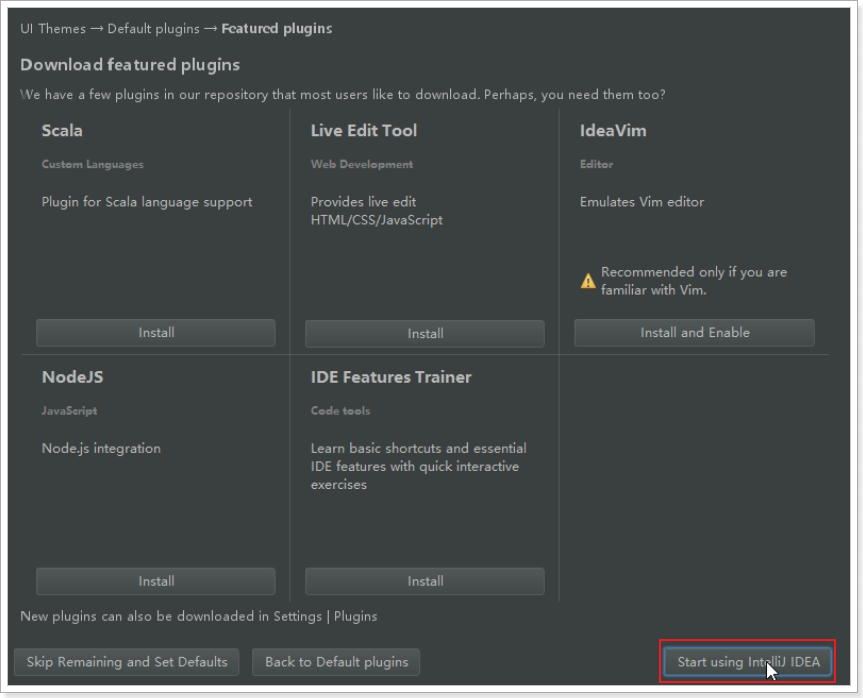
Task: Click Featured plugins in the breadcrumb
Action: 277,29
